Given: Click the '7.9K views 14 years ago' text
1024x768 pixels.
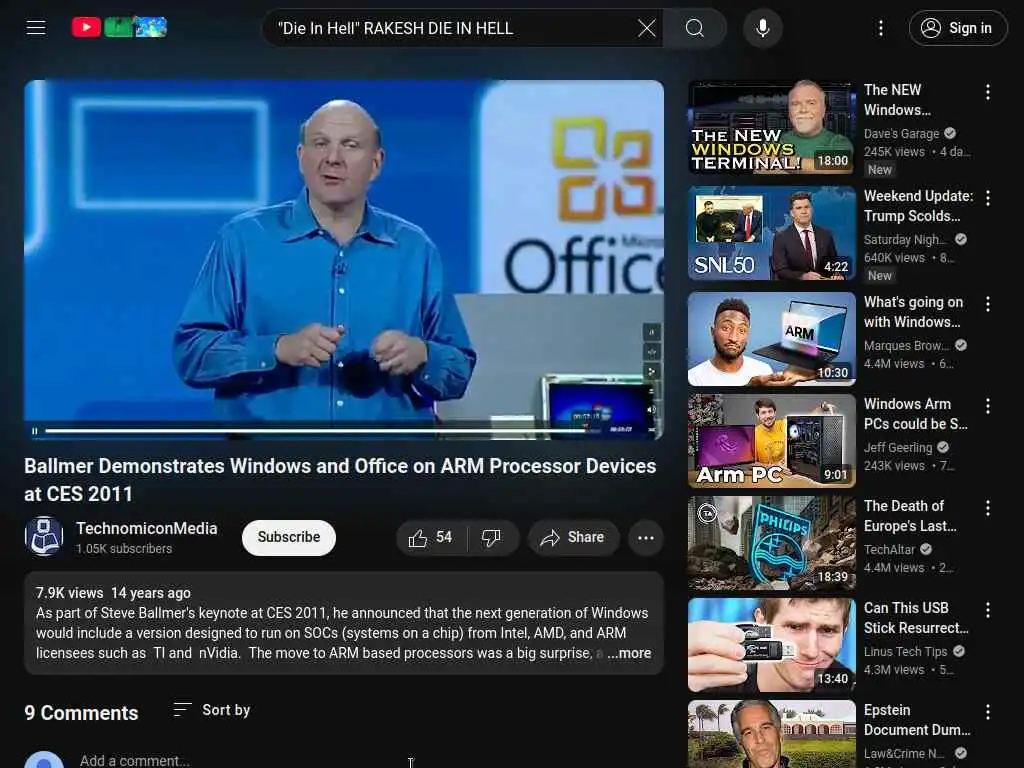Looking at the screenshot, I should coord(113,593).
